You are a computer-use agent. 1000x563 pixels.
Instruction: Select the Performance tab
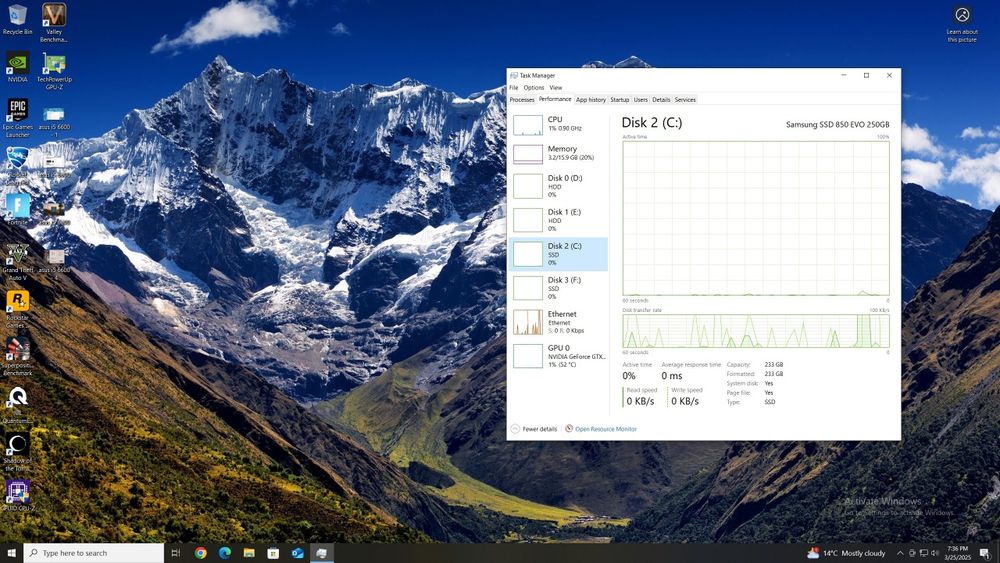click(x=555, y=99)
